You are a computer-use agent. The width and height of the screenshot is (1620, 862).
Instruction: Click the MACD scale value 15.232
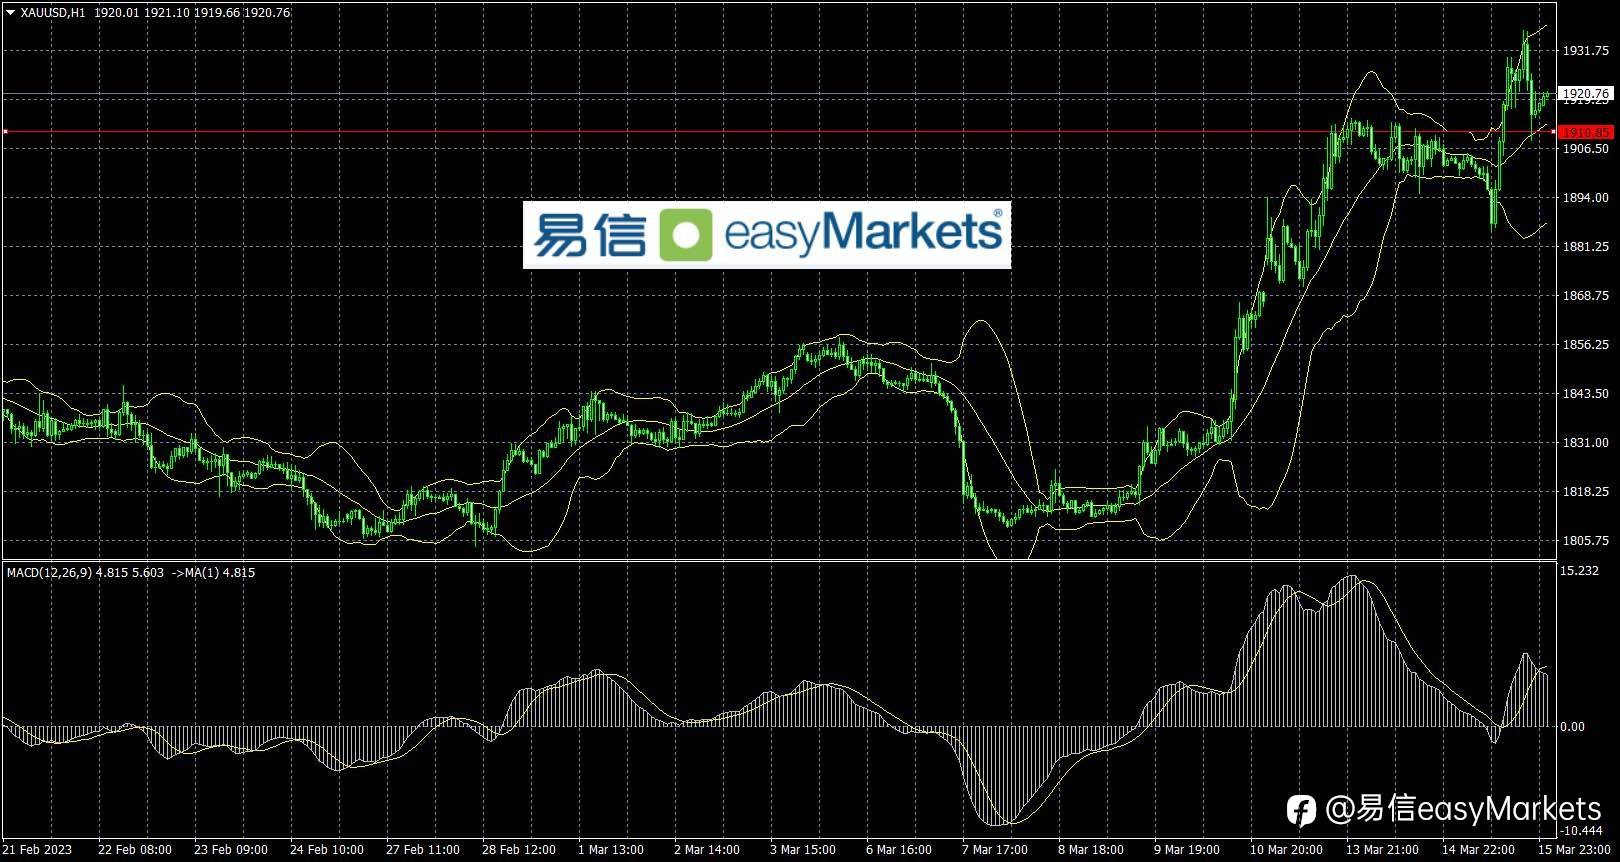(x=1580, y=571)
